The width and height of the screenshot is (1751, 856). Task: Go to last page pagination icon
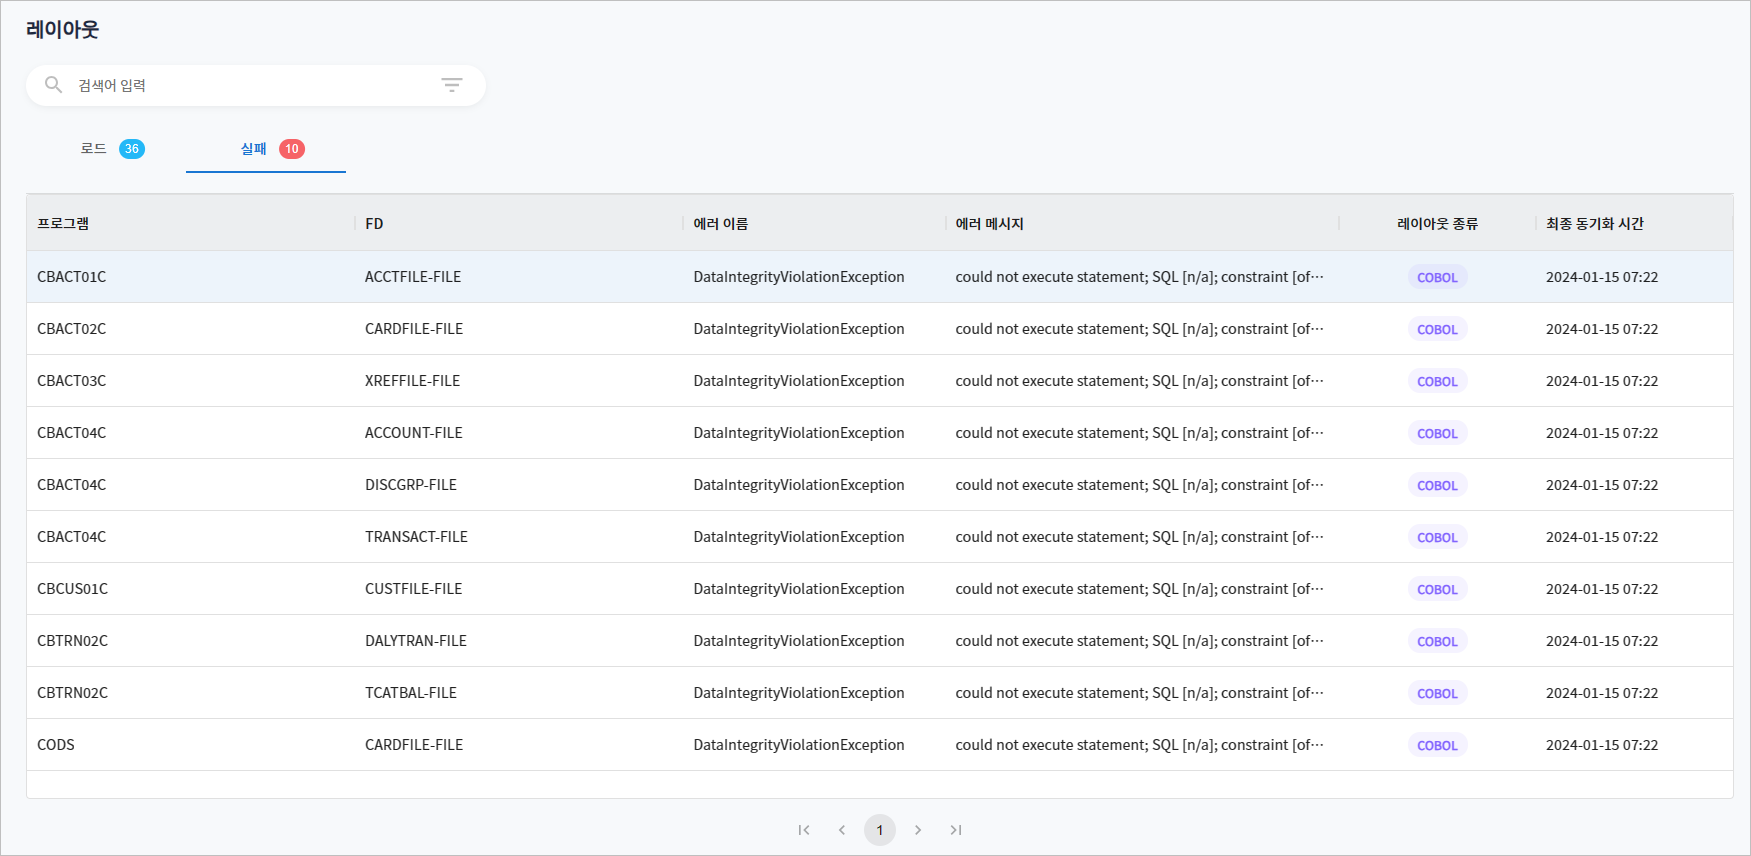(956, 830)
